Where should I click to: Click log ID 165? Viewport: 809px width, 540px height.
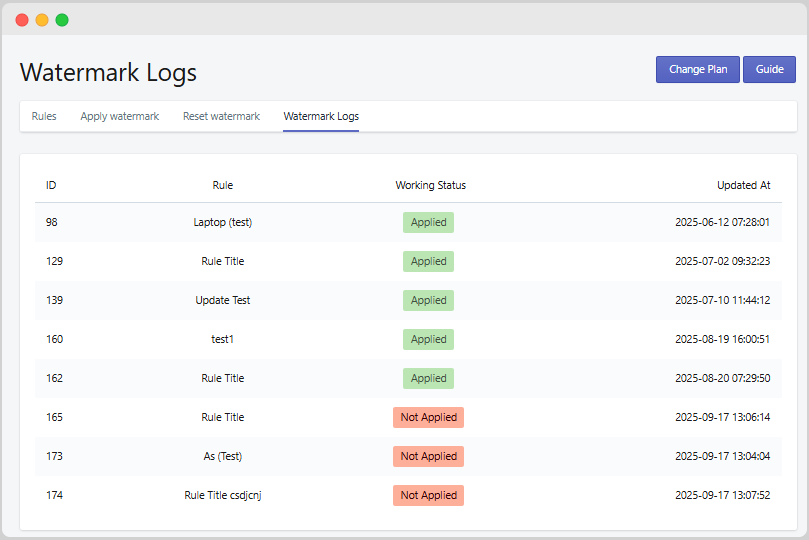click(x=54, y=417)
